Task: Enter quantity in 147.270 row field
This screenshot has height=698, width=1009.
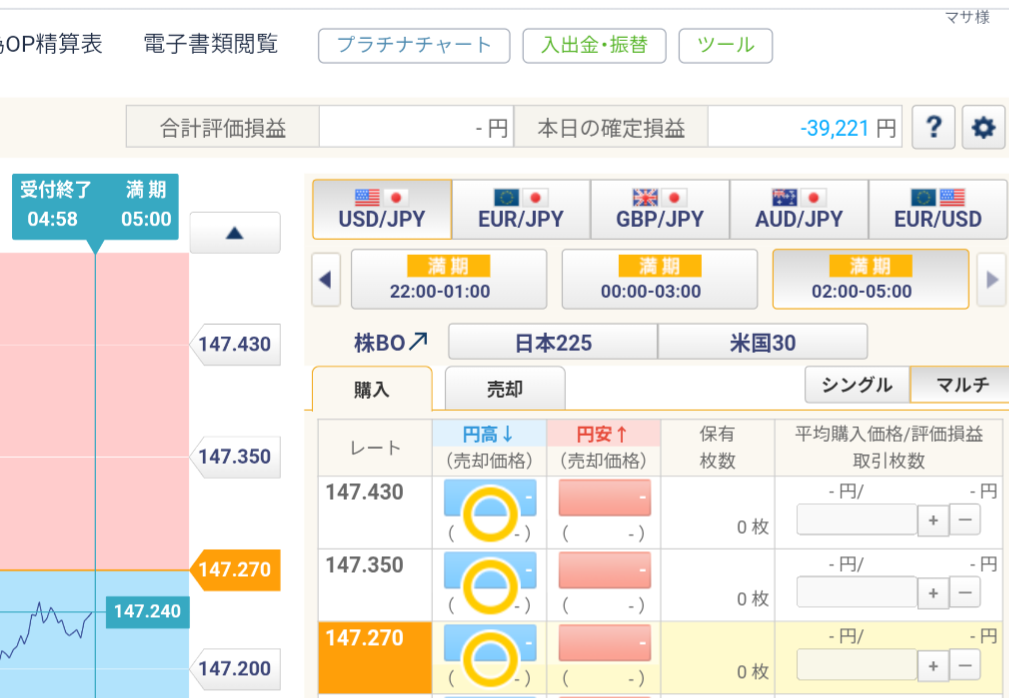Action: pyautogui.click(x=857, y=665)
